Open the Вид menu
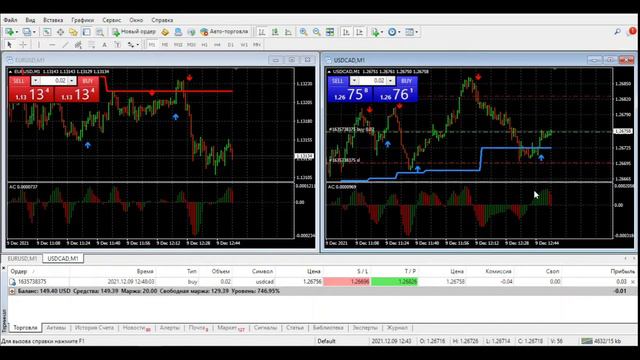 (x=30, y=20)
